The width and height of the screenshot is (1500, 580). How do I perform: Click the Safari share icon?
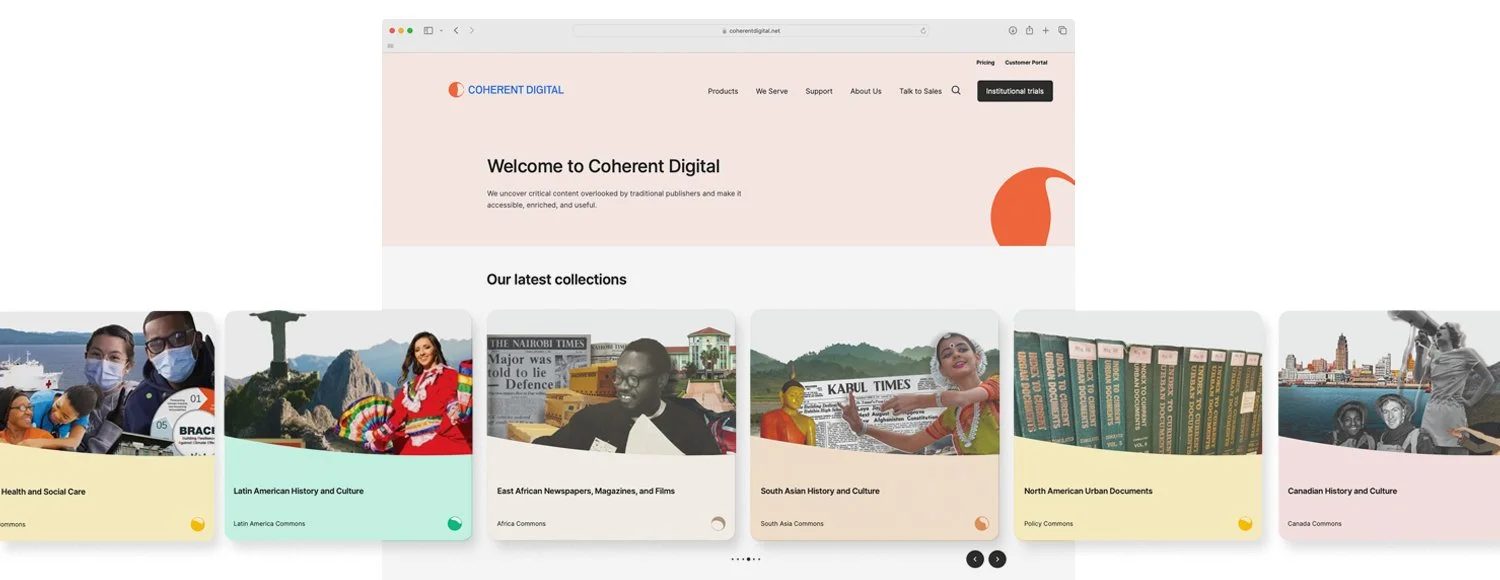point(1029,30)
